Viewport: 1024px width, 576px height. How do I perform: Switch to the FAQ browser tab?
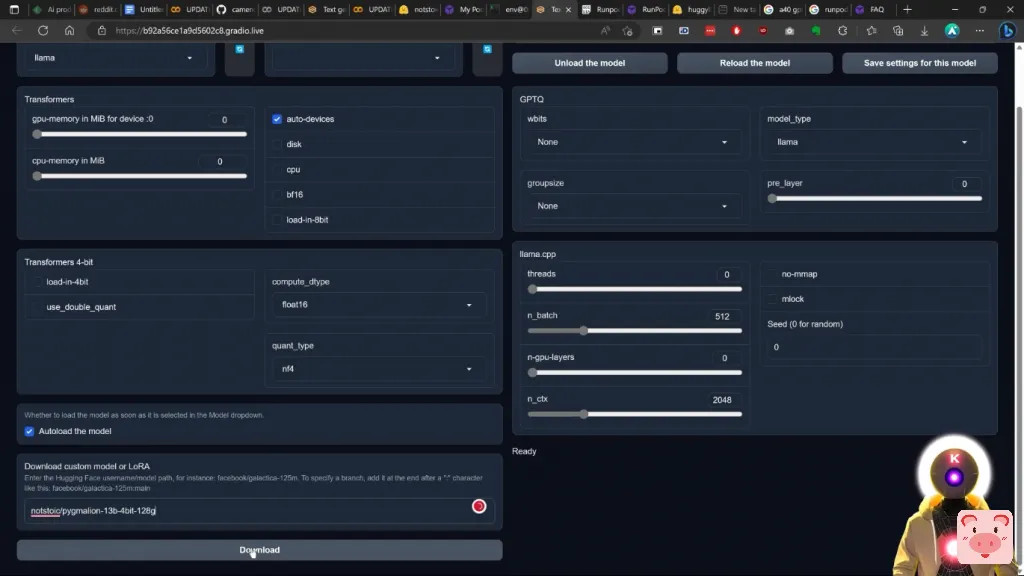(x=870, y=9)
